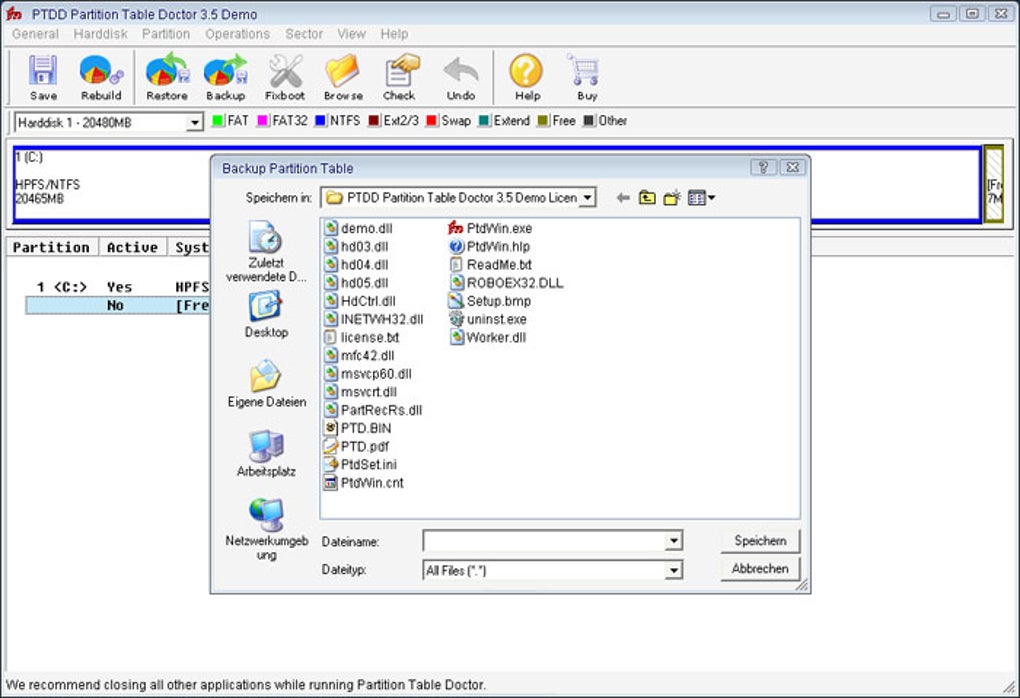Open the view menu icon in dialog
Image resolution: width=1020 pixels, height=698 pixels.
click(701, 198)
